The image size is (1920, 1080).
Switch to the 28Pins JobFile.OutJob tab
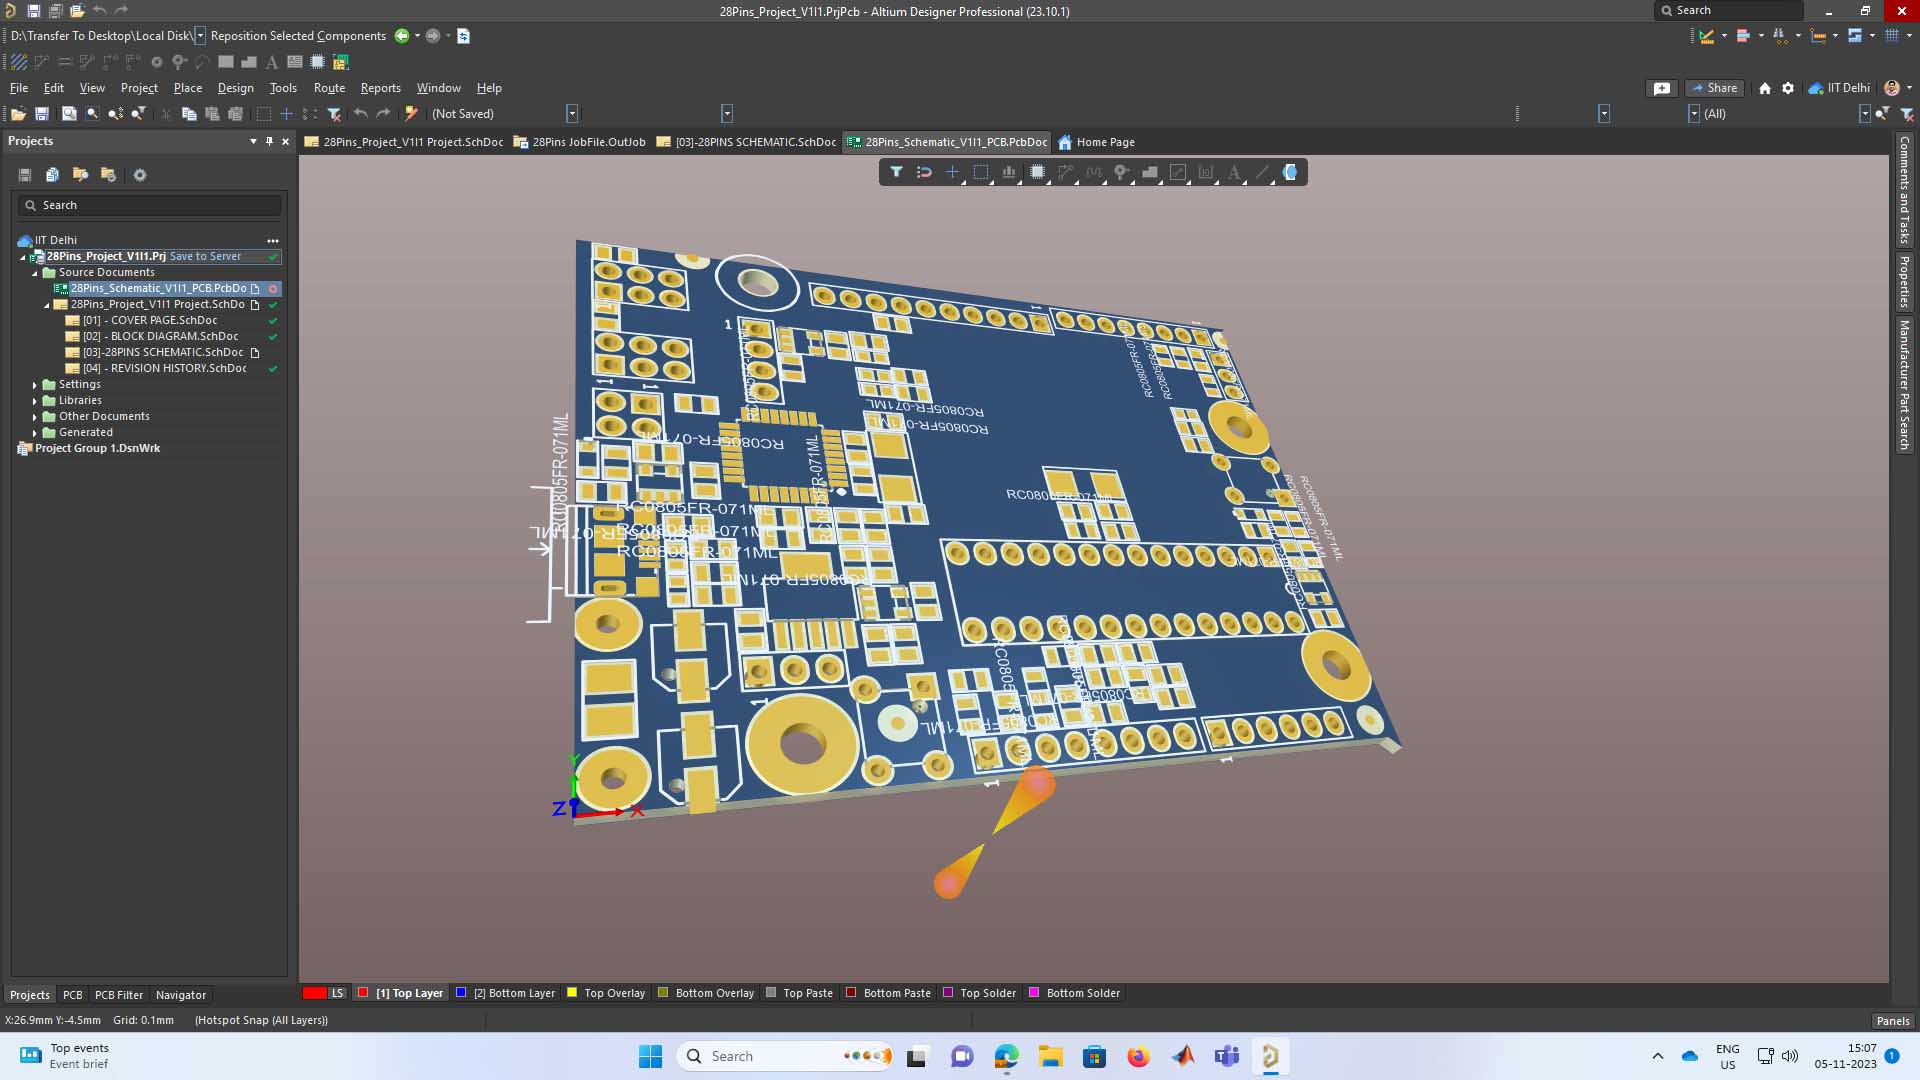click(579, 142)
